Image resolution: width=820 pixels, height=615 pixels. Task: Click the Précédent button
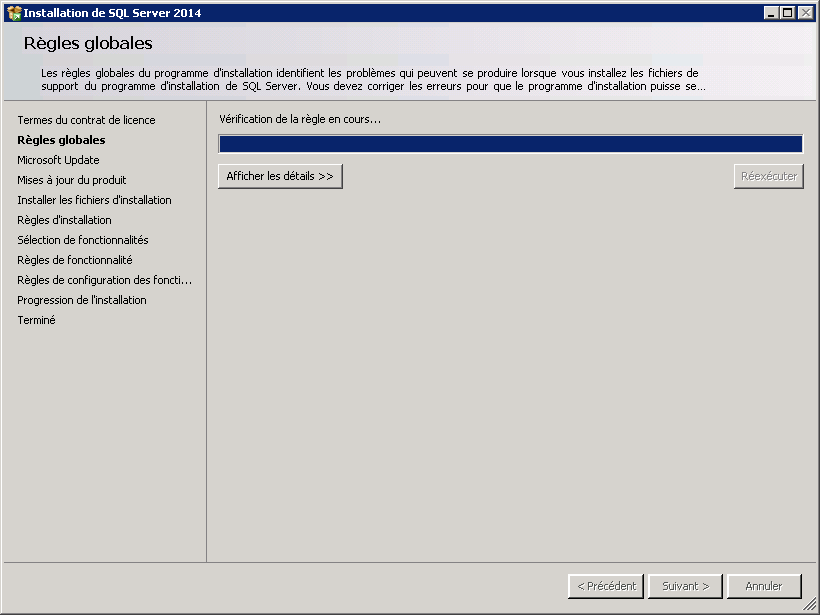(605, 586)
